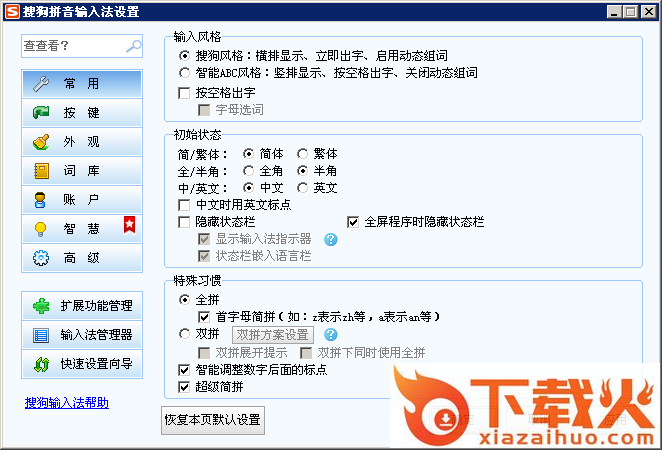Enable 中文时用英文标点 checkbox

pyautogui.click(x=184, y=205)
